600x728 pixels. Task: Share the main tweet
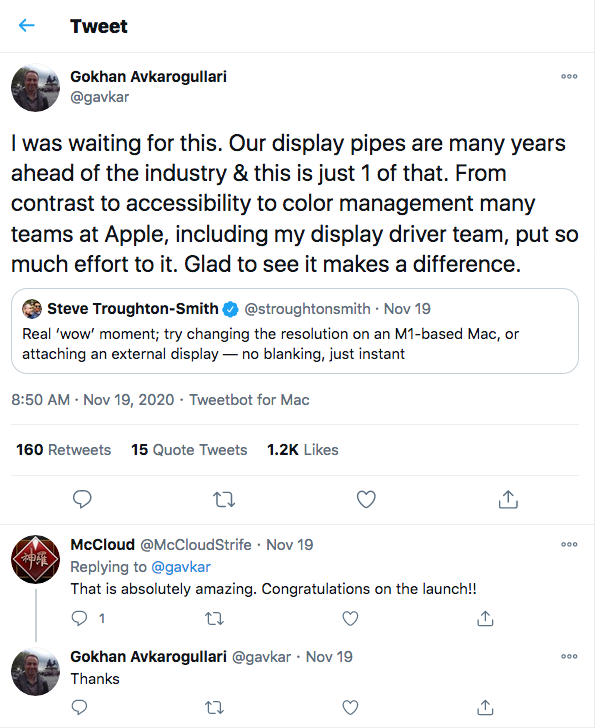[x=507, y=498]
